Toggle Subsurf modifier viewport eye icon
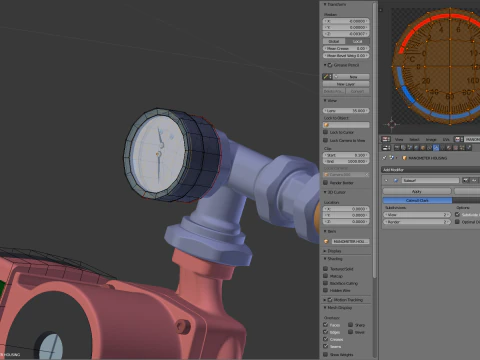Screen dimensions: 480x360 click(474, 180)
